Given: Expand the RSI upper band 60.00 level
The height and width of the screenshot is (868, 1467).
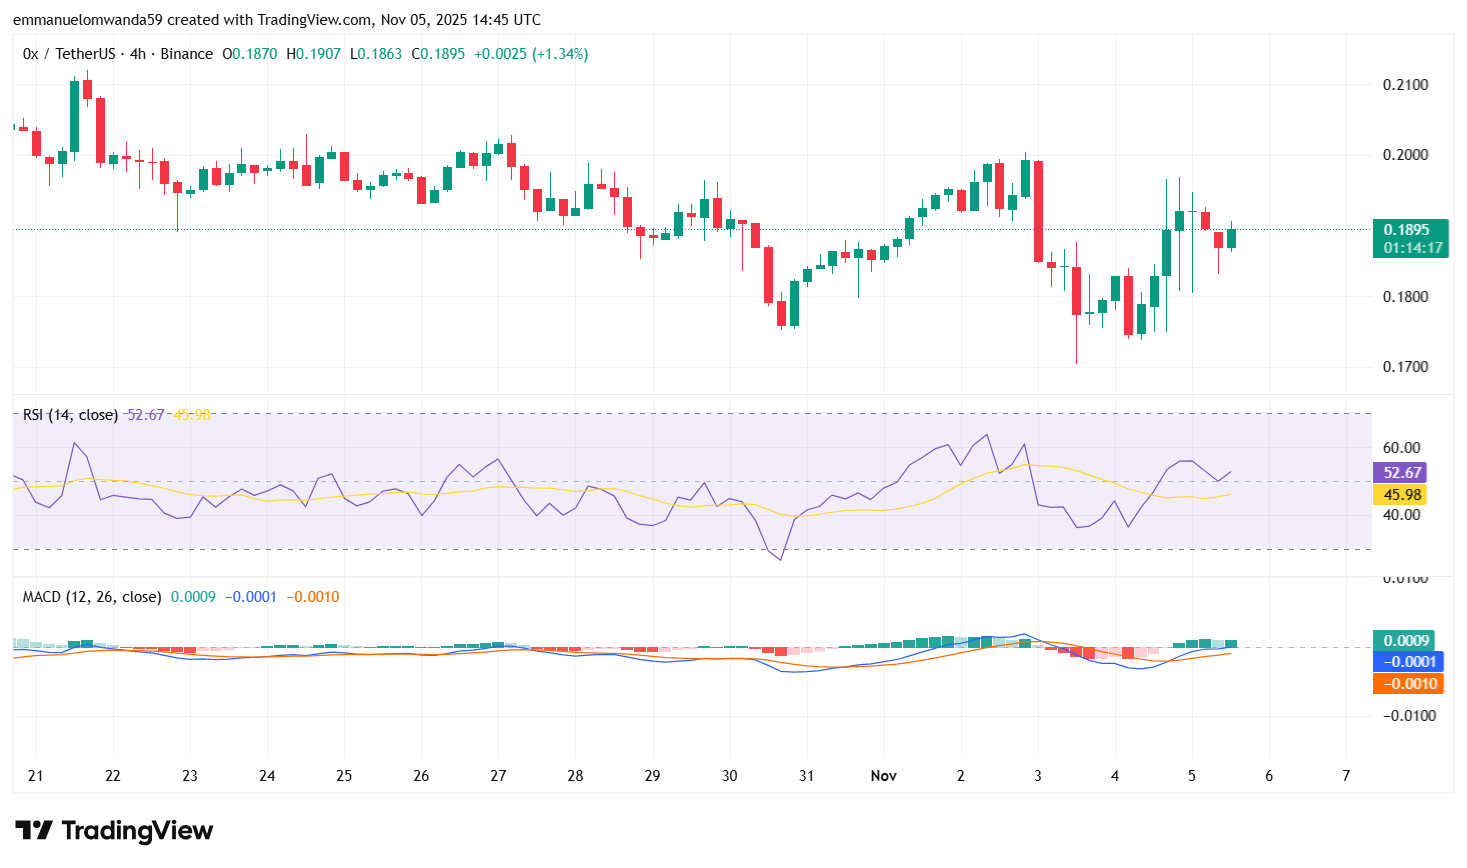Looking at the screenshot, I should coord(1402,447).
